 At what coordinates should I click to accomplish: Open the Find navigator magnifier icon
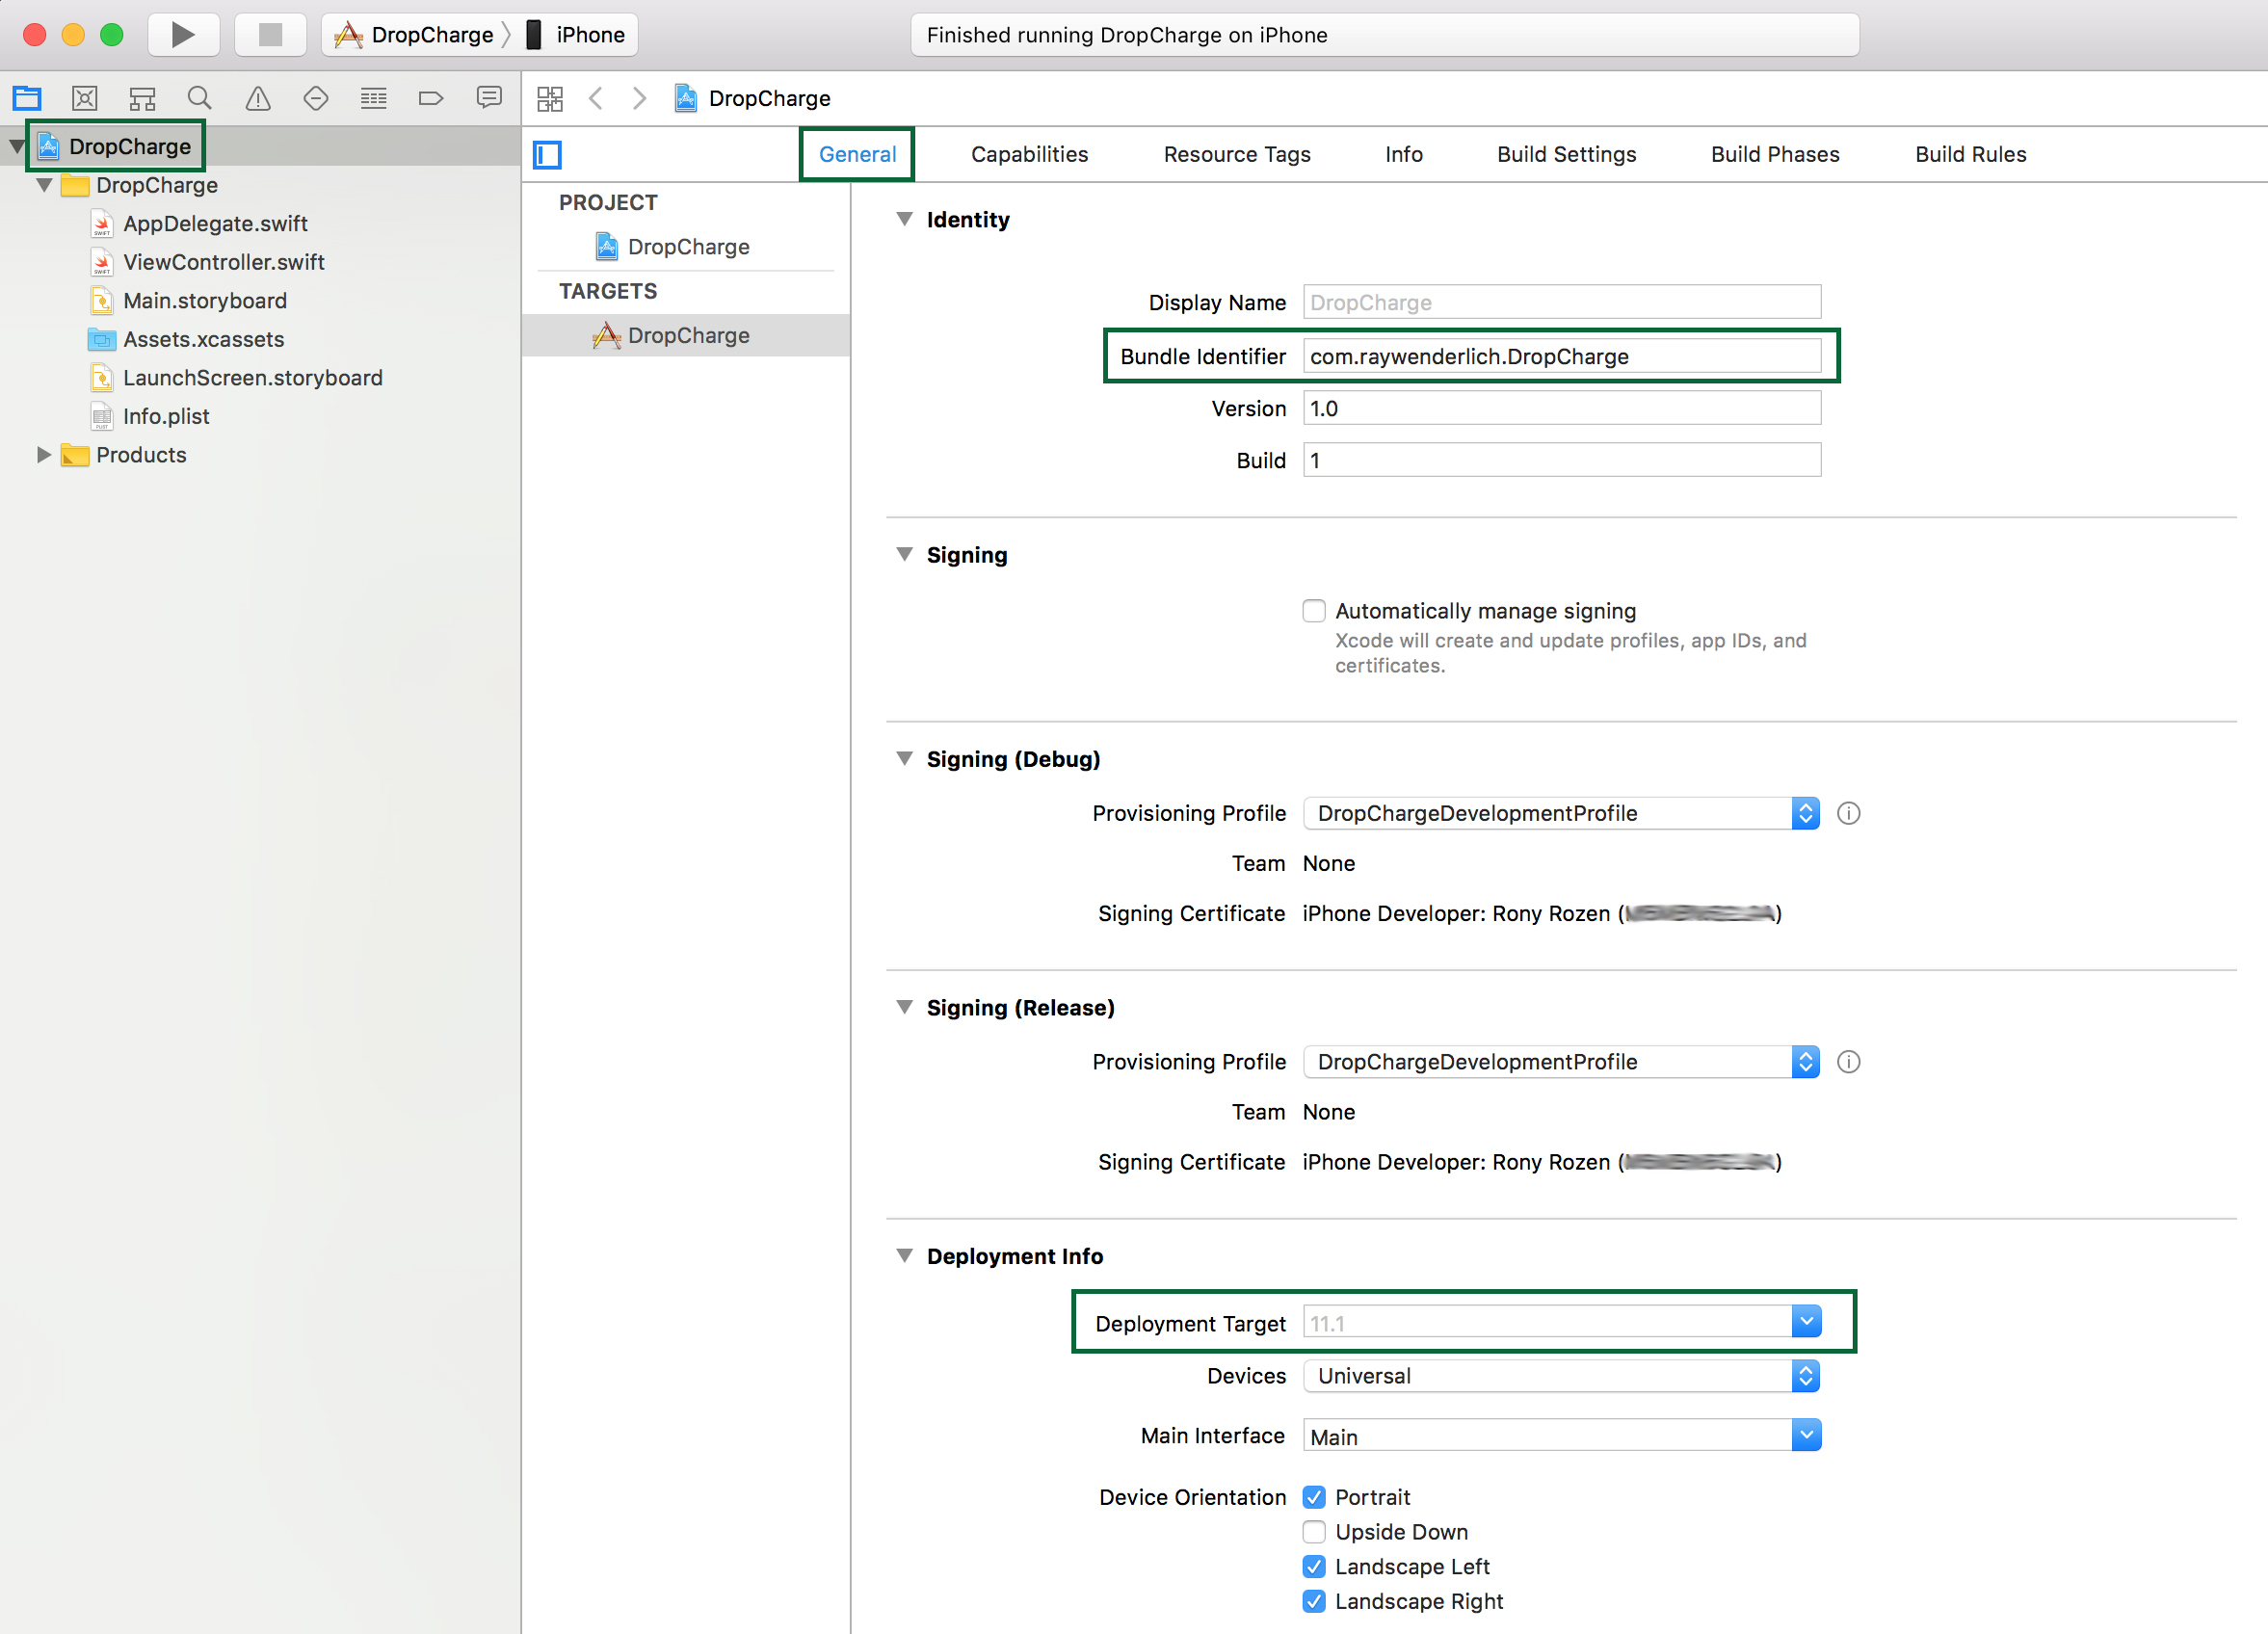(x=200, y=98)
